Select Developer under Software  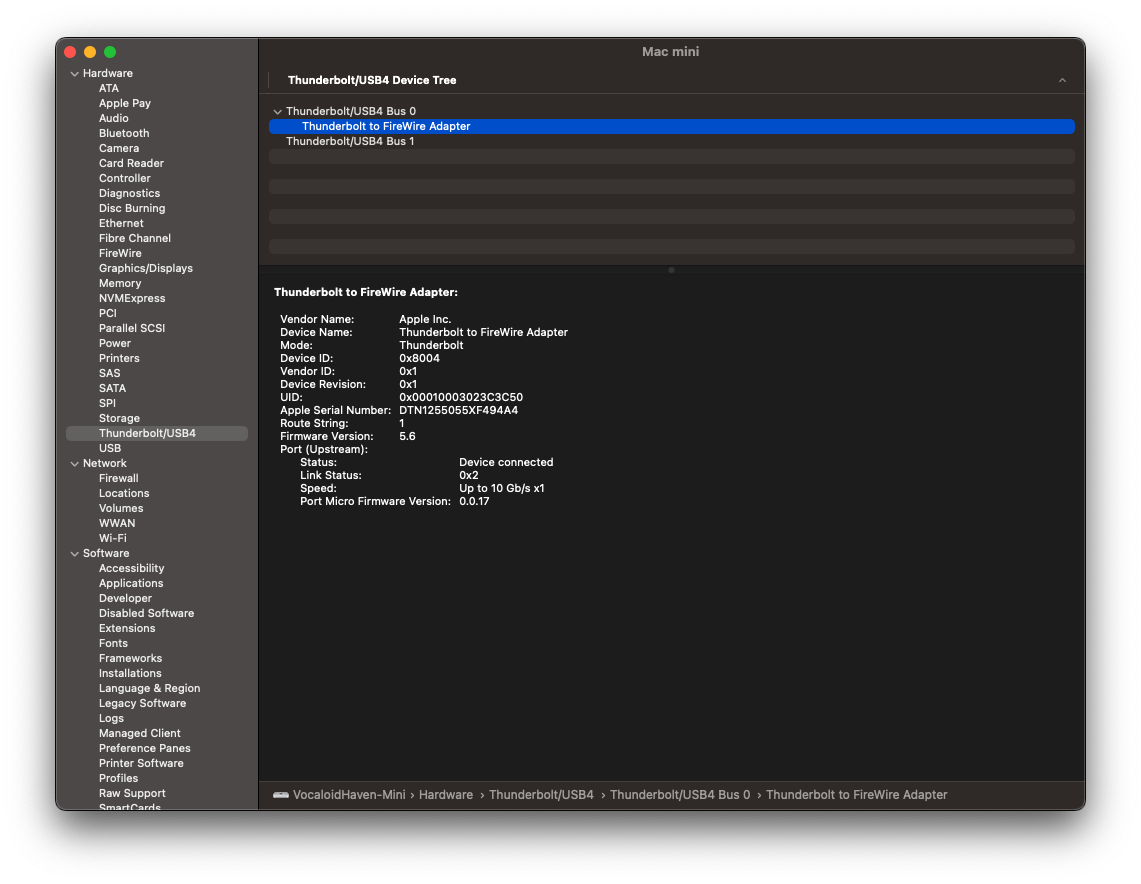[x=125, y=598]
